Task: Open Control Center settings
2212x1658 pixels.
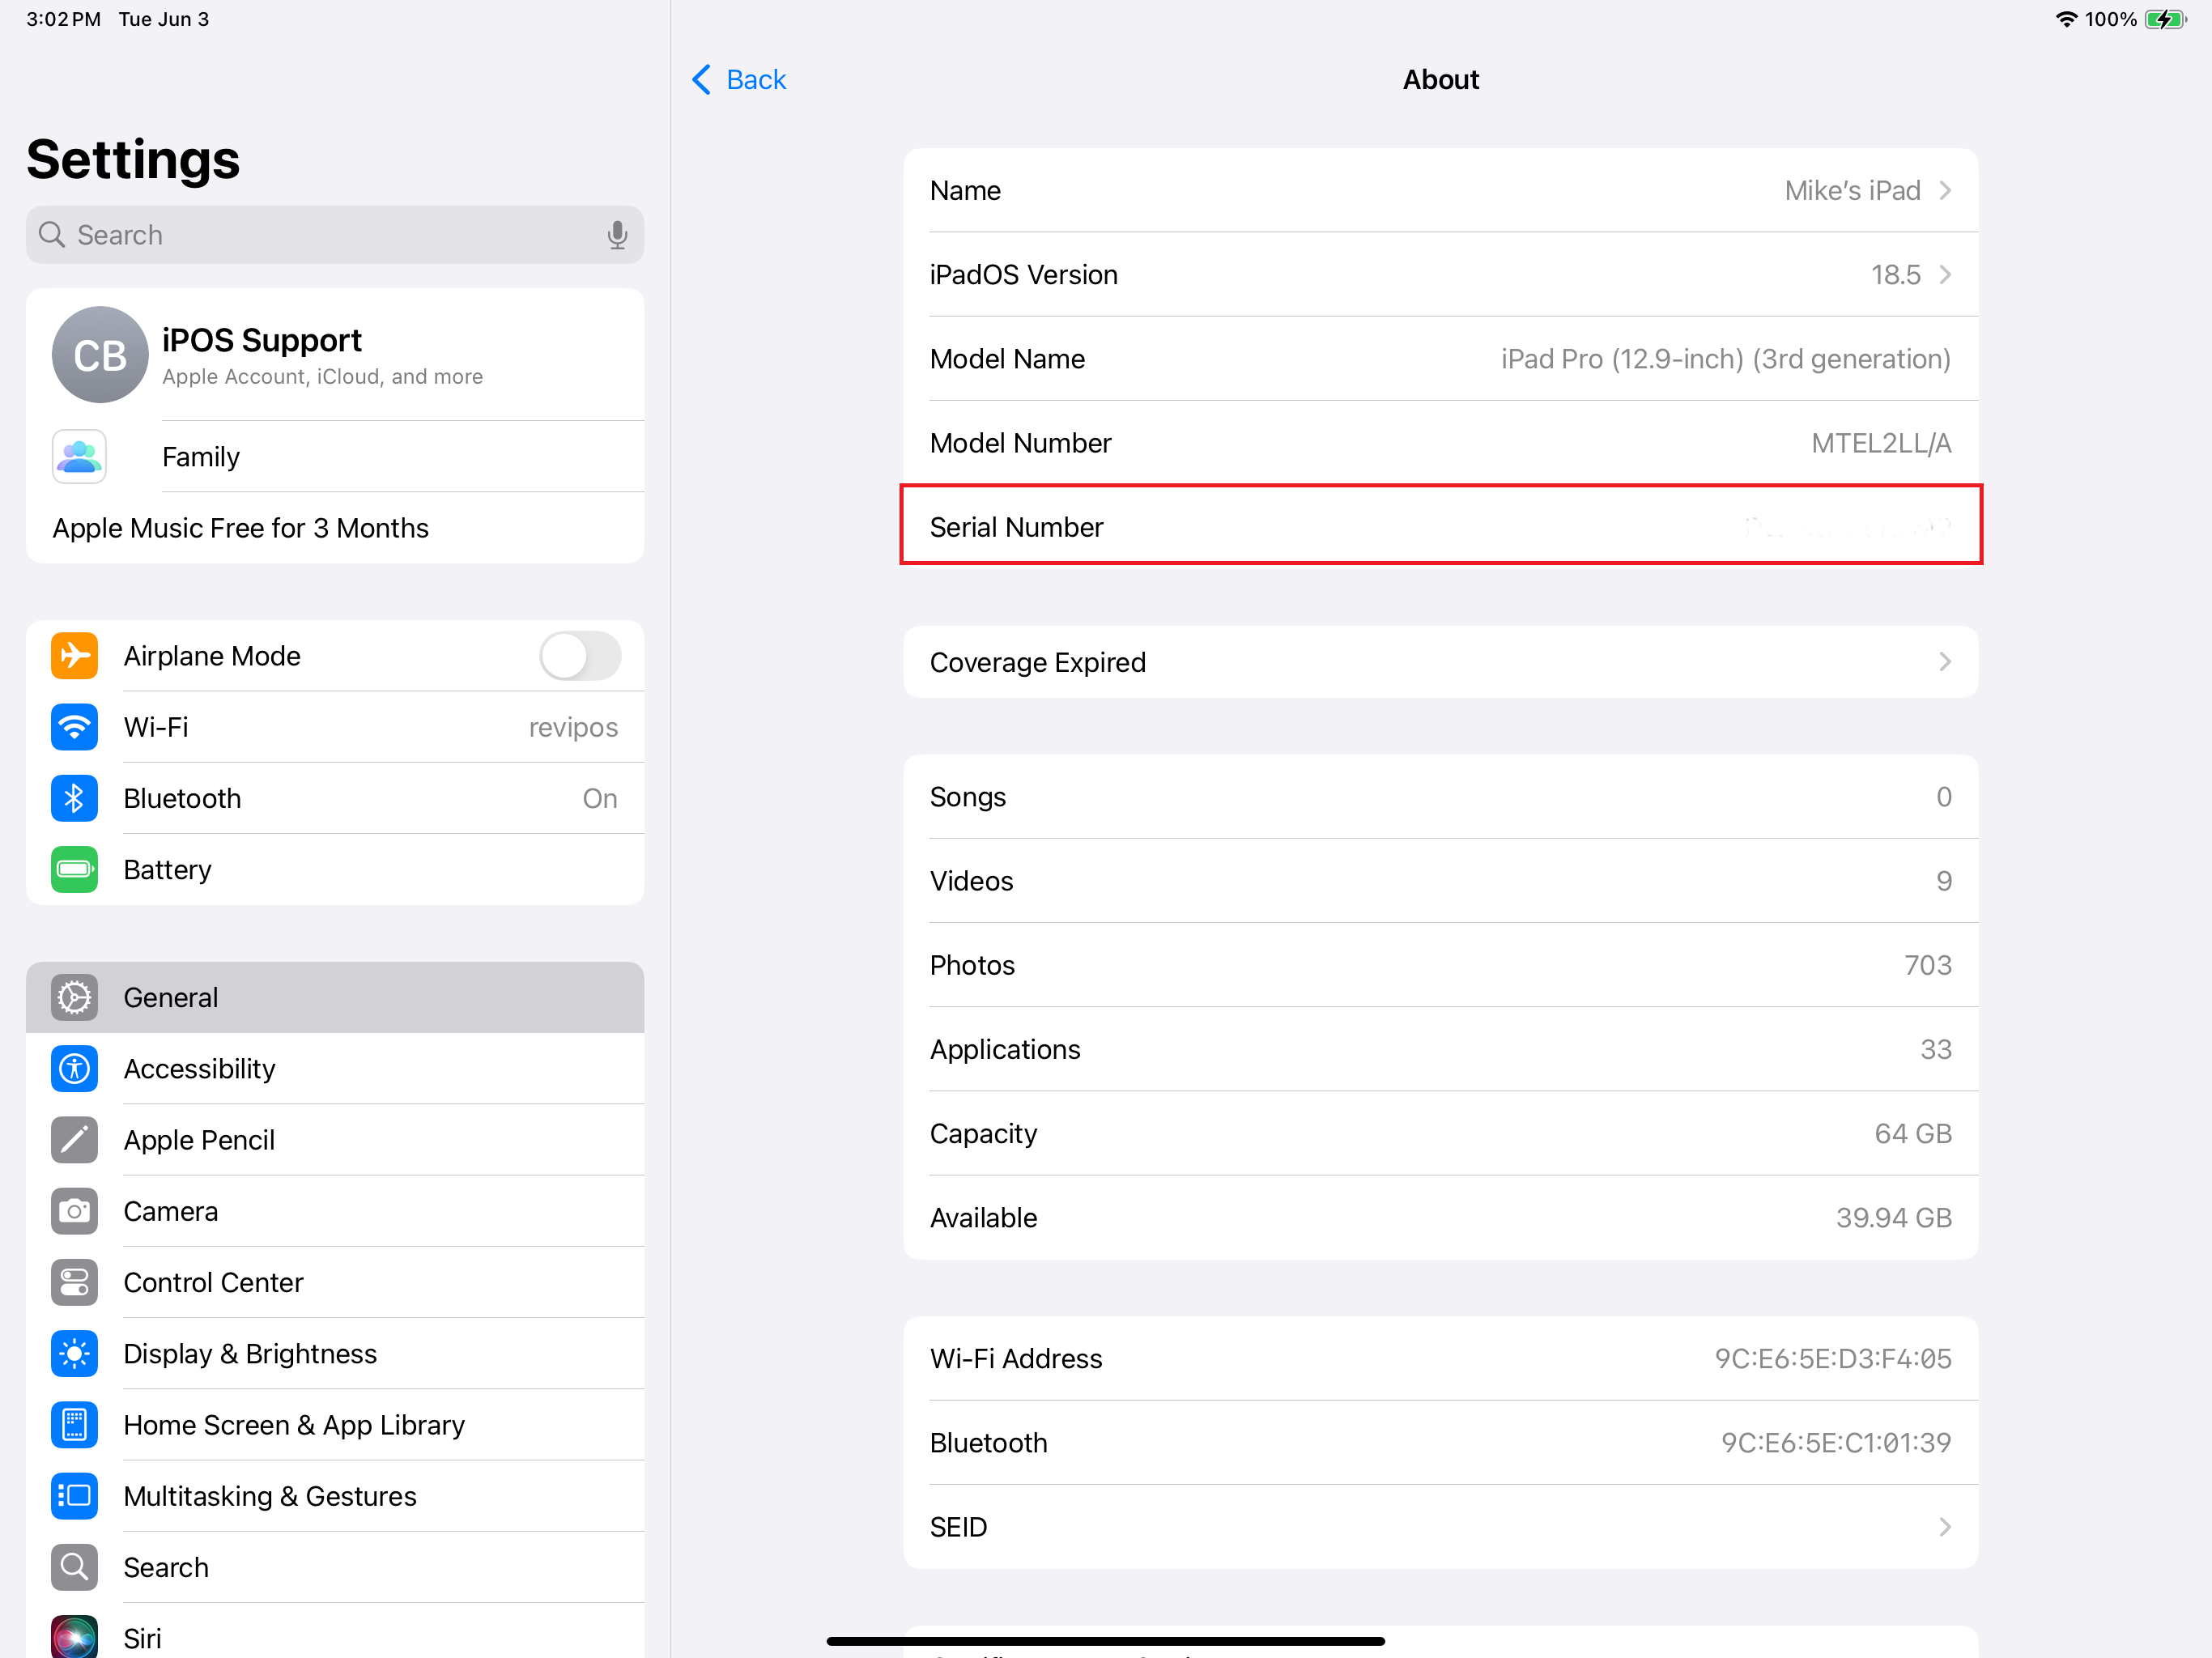Action: (x=335, y=1282)
